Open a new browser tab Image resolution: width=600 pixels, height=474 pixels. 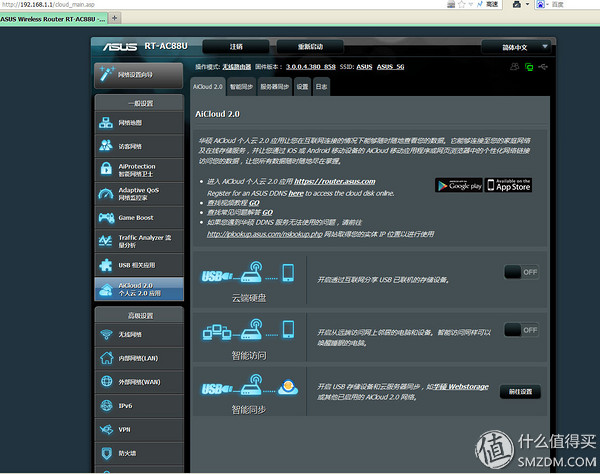pos(114,18)
